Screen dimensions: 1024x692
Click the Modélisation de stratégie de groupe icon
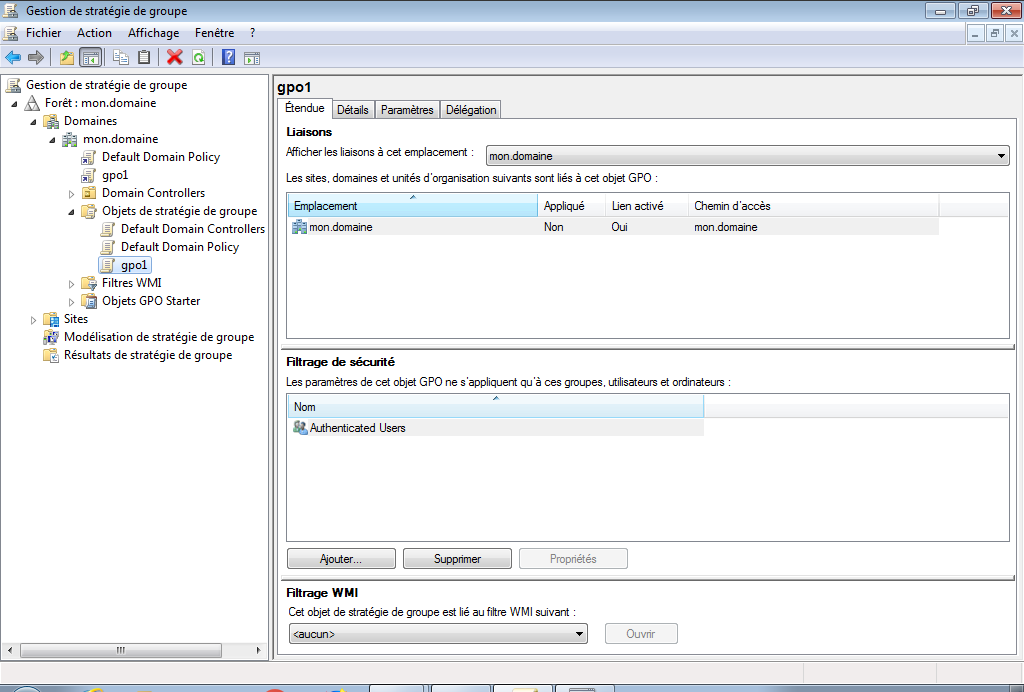coord(51,337)
